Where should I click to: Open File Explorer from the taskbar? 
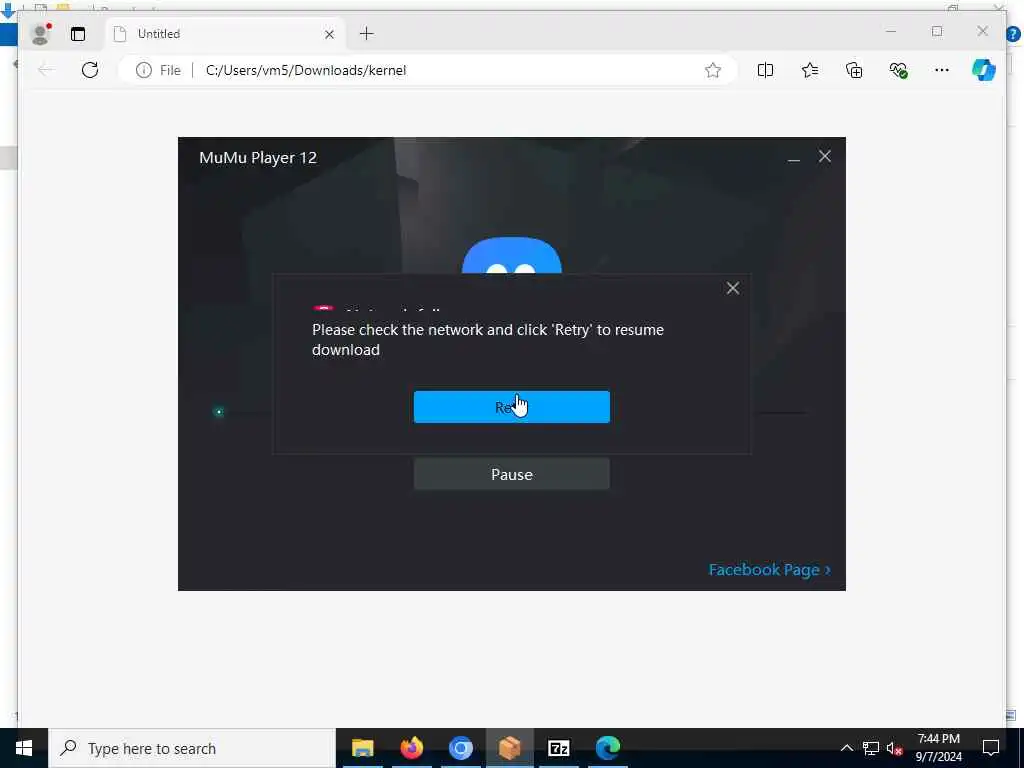point(362,748)
